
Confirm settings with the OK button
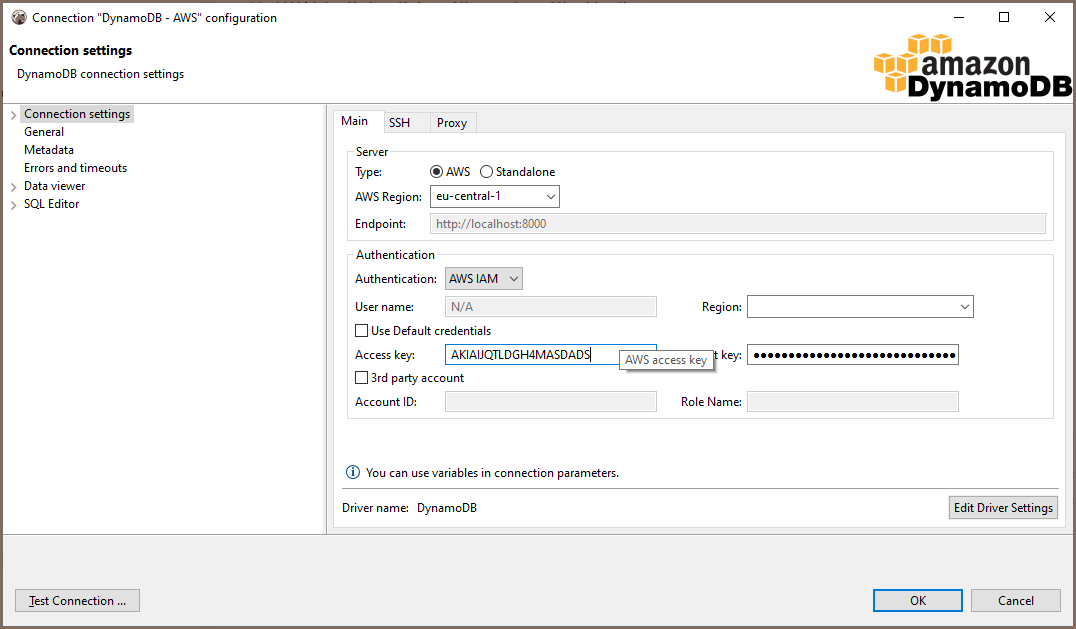click(917, 600)
